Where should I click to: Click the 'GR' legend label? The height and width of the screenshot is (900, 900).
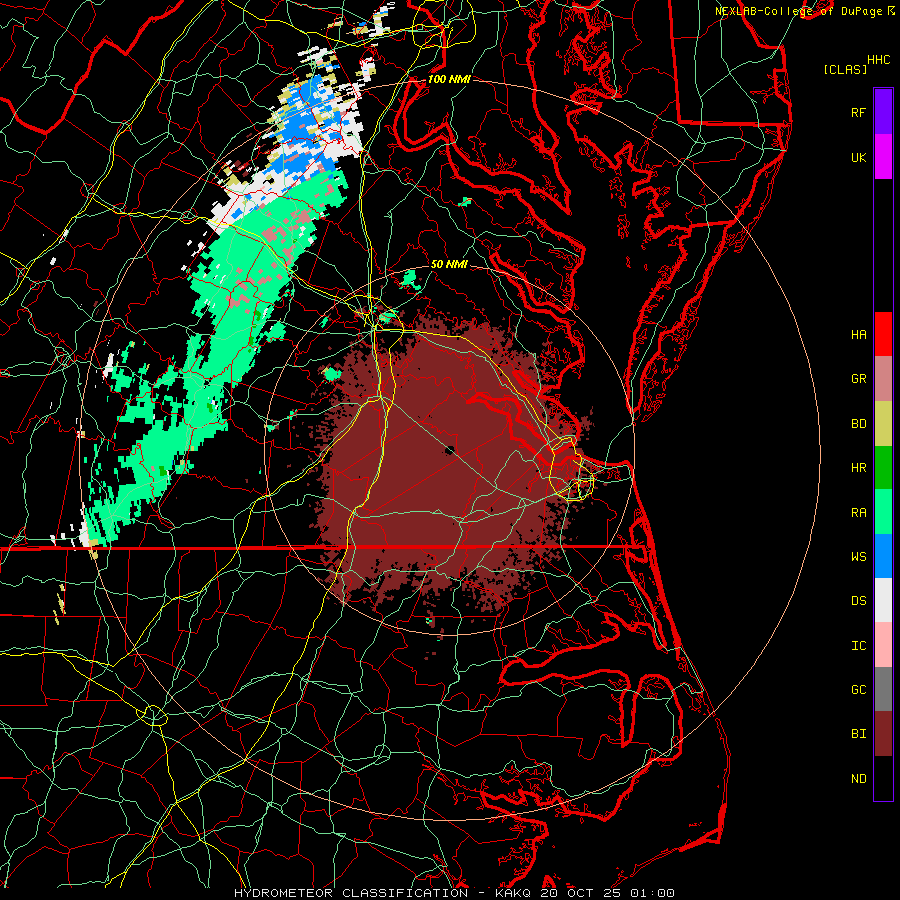859,379
